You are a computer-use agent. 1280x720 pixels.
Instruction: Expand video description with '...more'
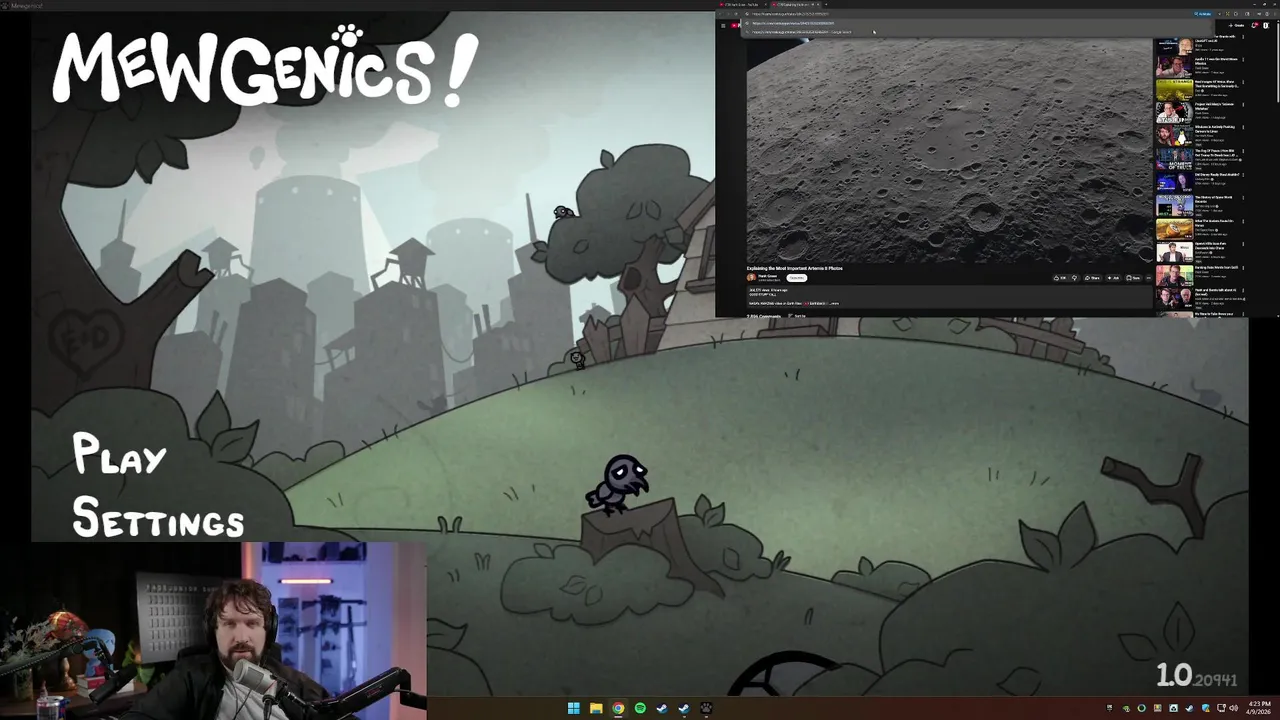point(834,303)
